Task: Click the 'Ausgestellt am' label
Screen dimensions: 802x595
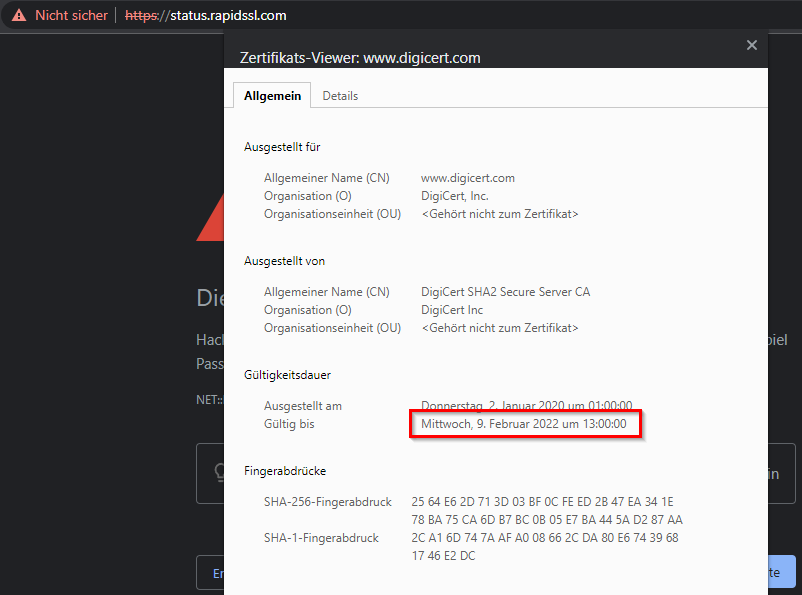Action: tap(302, 406)
